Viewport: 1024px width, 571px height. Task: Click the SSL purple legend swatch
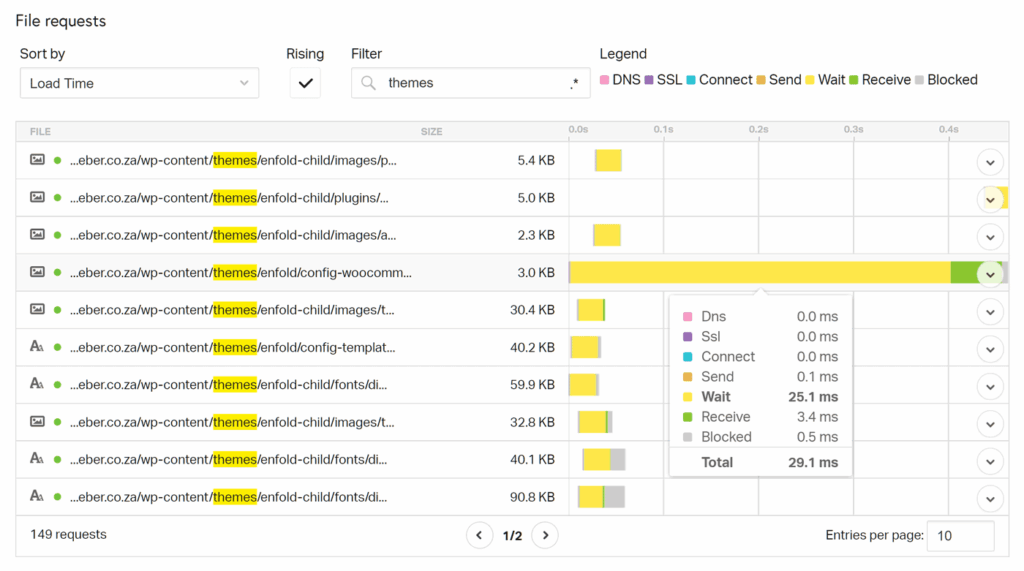(649, 80)
